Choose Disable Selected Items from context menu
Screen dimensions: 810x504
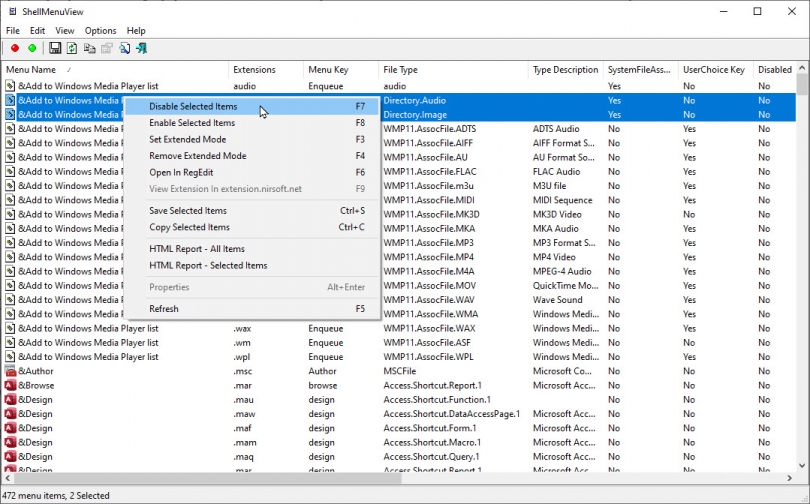coord(193,107)
